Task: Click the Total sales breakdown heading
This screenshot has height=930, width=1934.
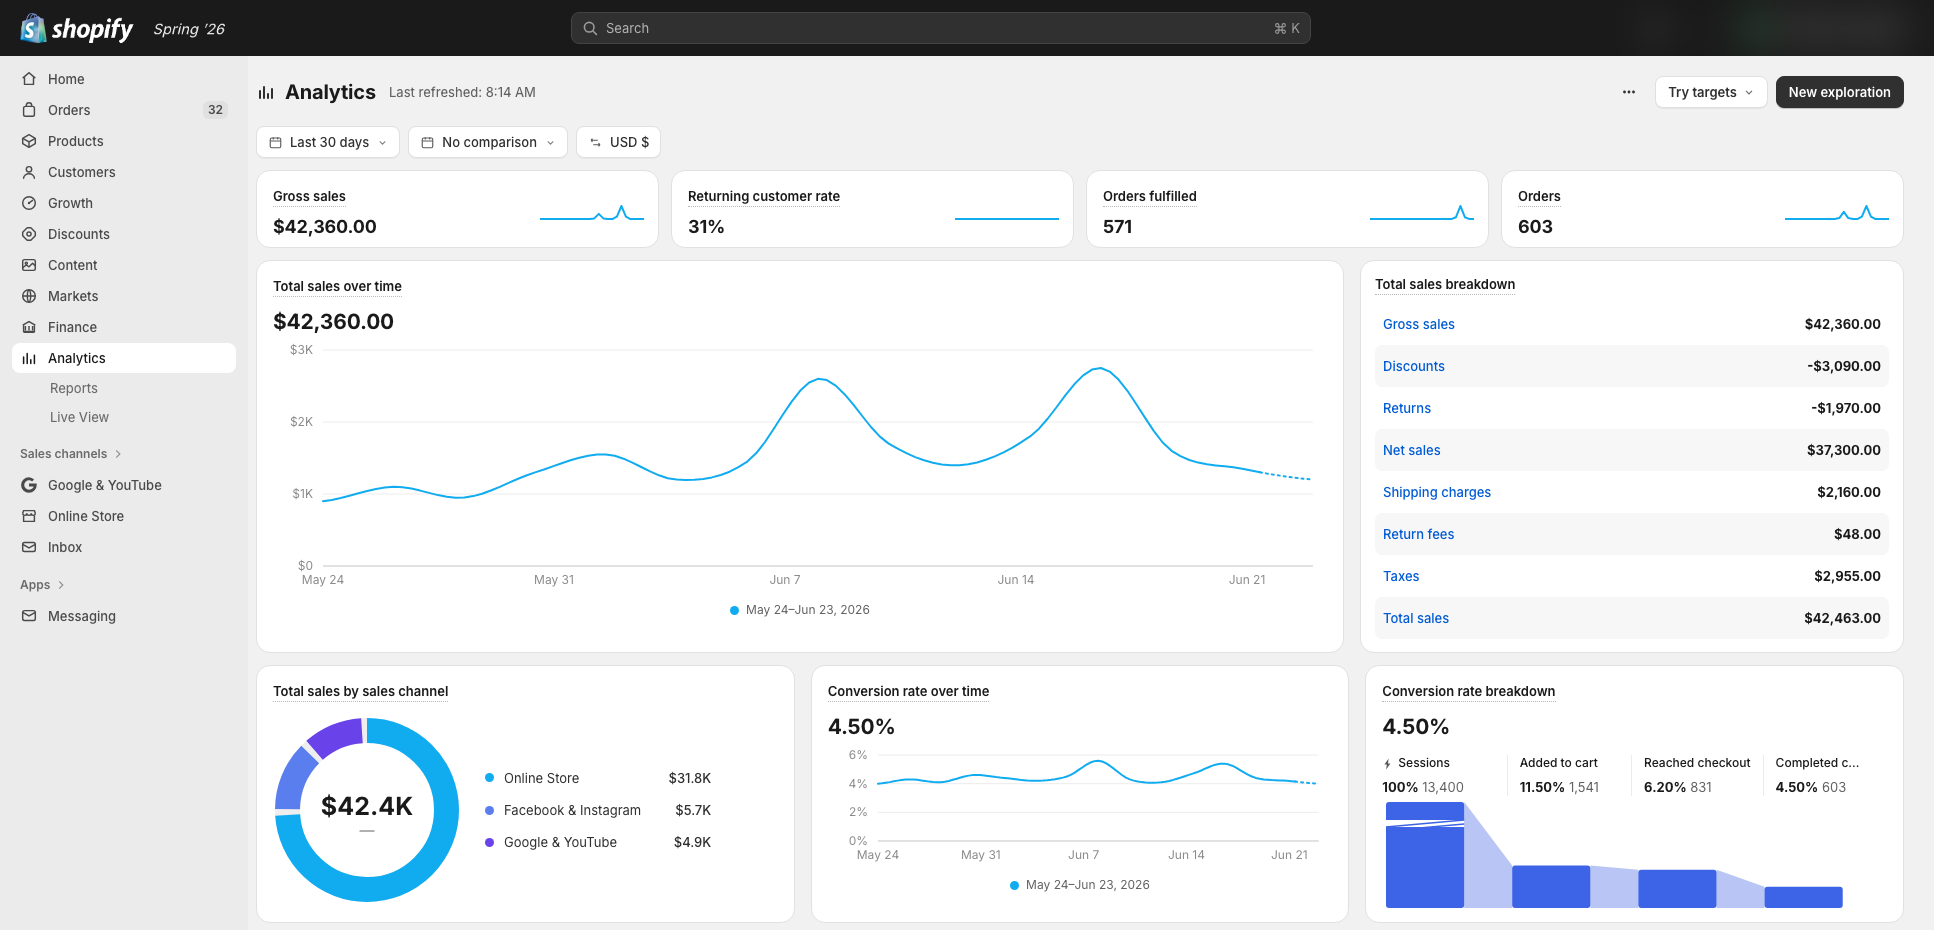Action: point(1444,284)
